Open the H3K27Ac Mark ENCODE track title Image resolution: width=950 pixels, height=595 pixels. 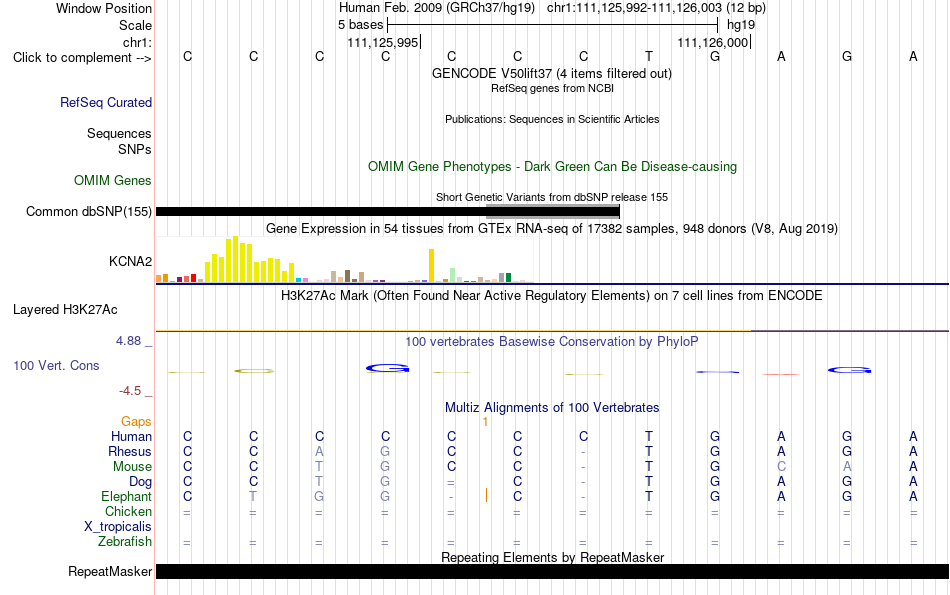pos(552,296)
